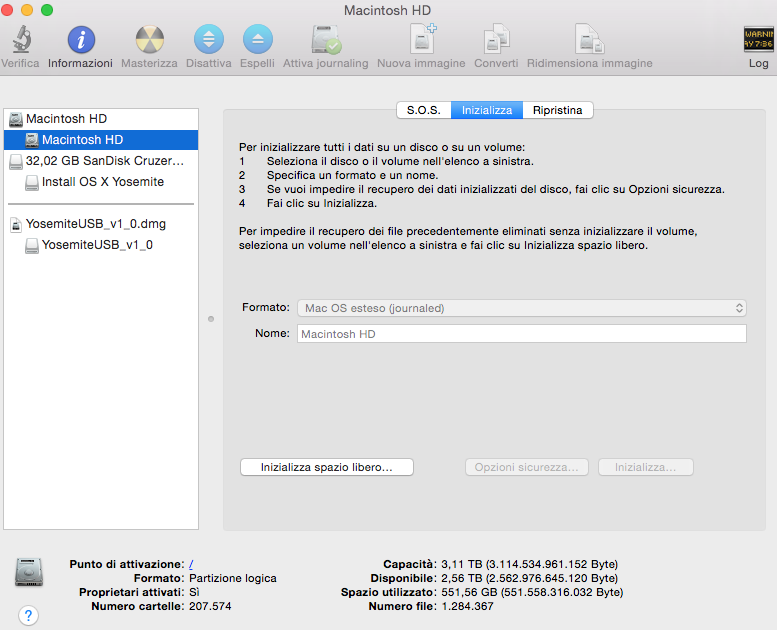Switch to the Ripristina tab
The height and width of the screenshot is (630, 777).
557,110
